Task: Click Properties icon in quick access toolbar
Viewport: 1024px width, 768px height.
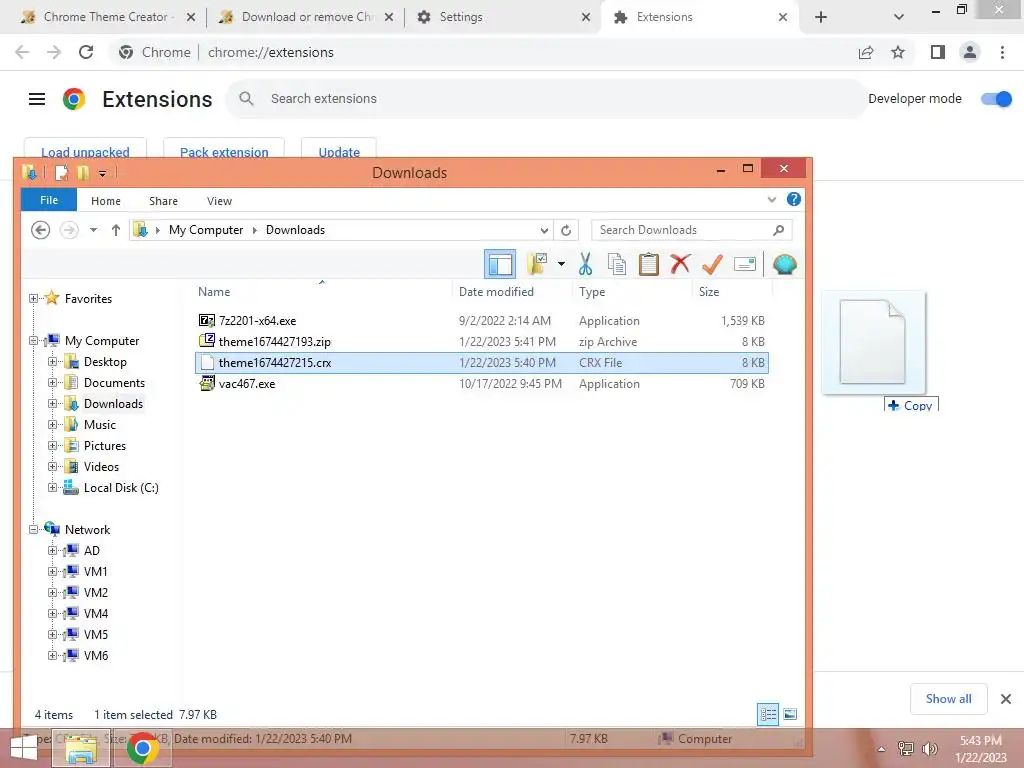Action: point(61,172)
